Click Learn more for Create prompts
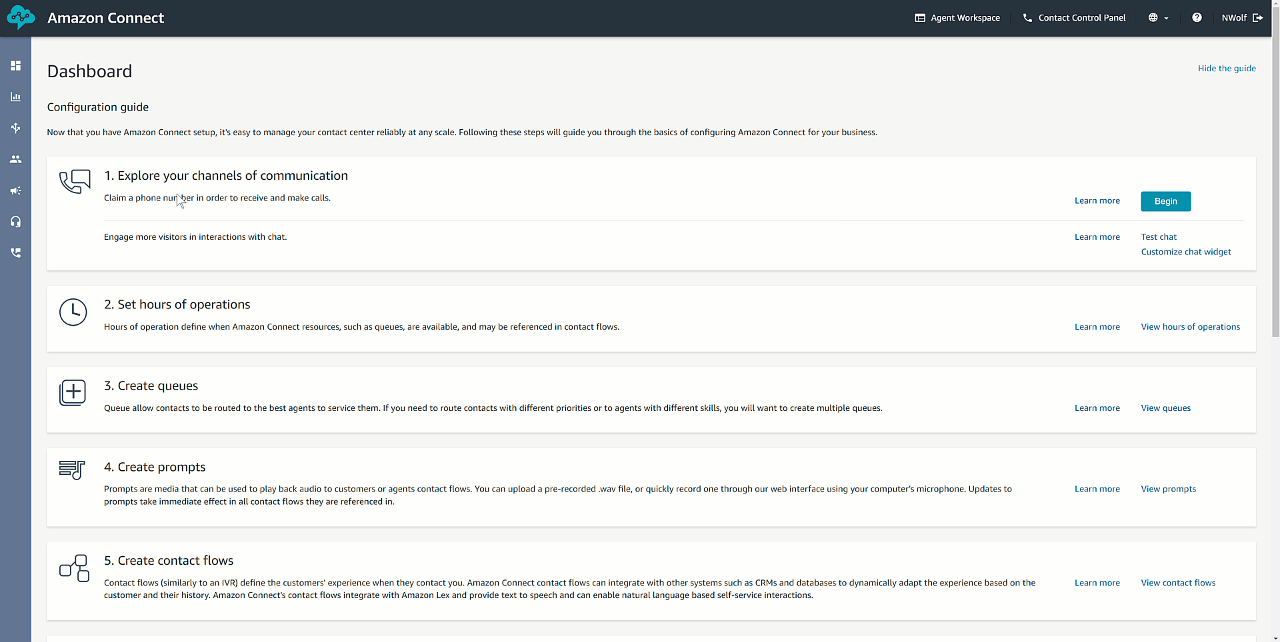Image resolution: width=1280 pixels, height=642 pixels. (1097, 489)
